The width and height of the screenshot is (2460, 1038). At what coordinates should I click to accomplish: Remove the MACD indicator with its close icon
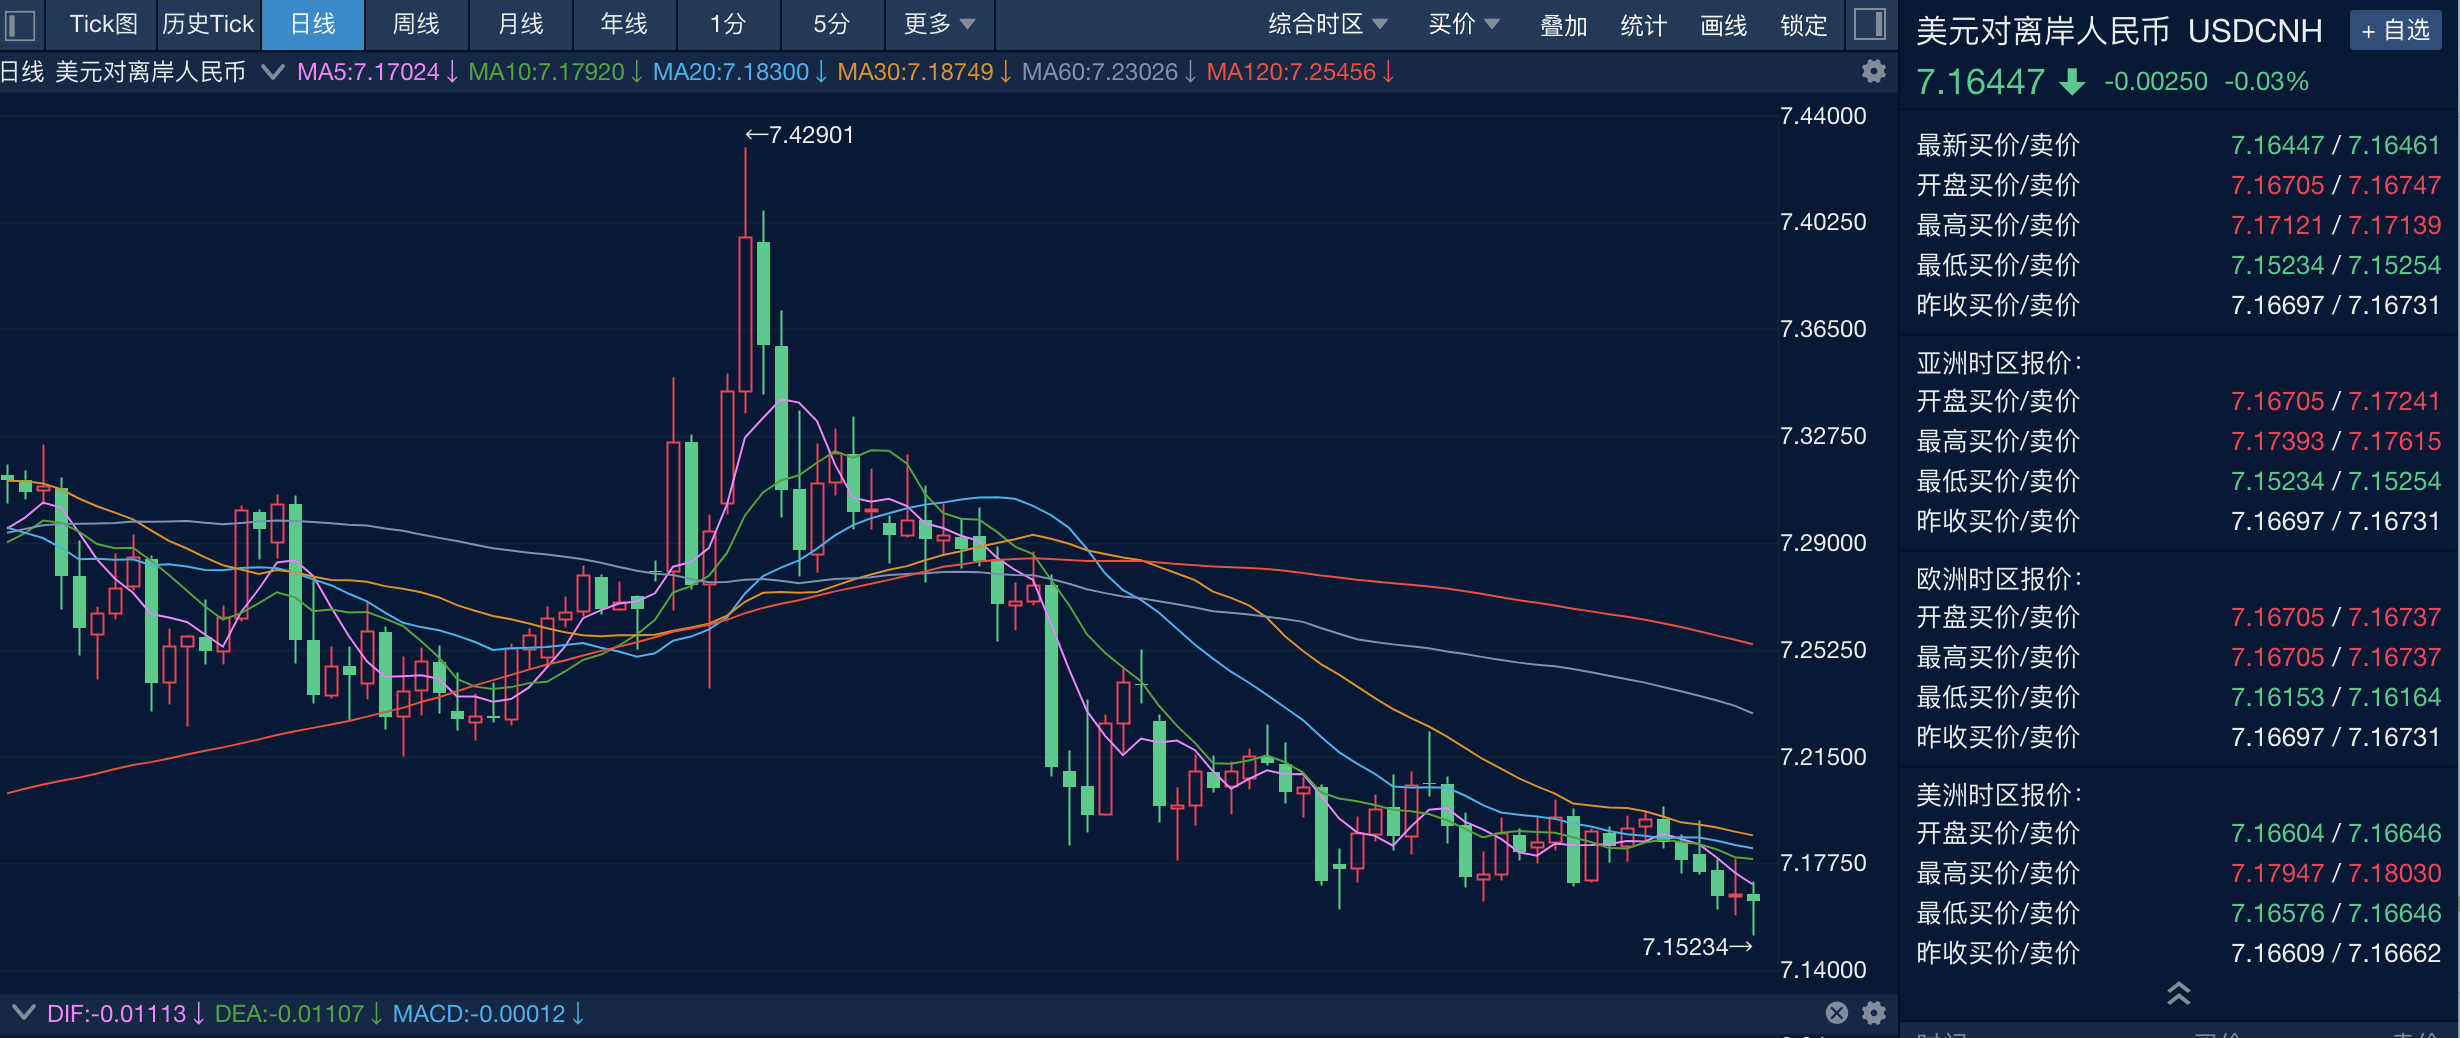[1836, 1013]
